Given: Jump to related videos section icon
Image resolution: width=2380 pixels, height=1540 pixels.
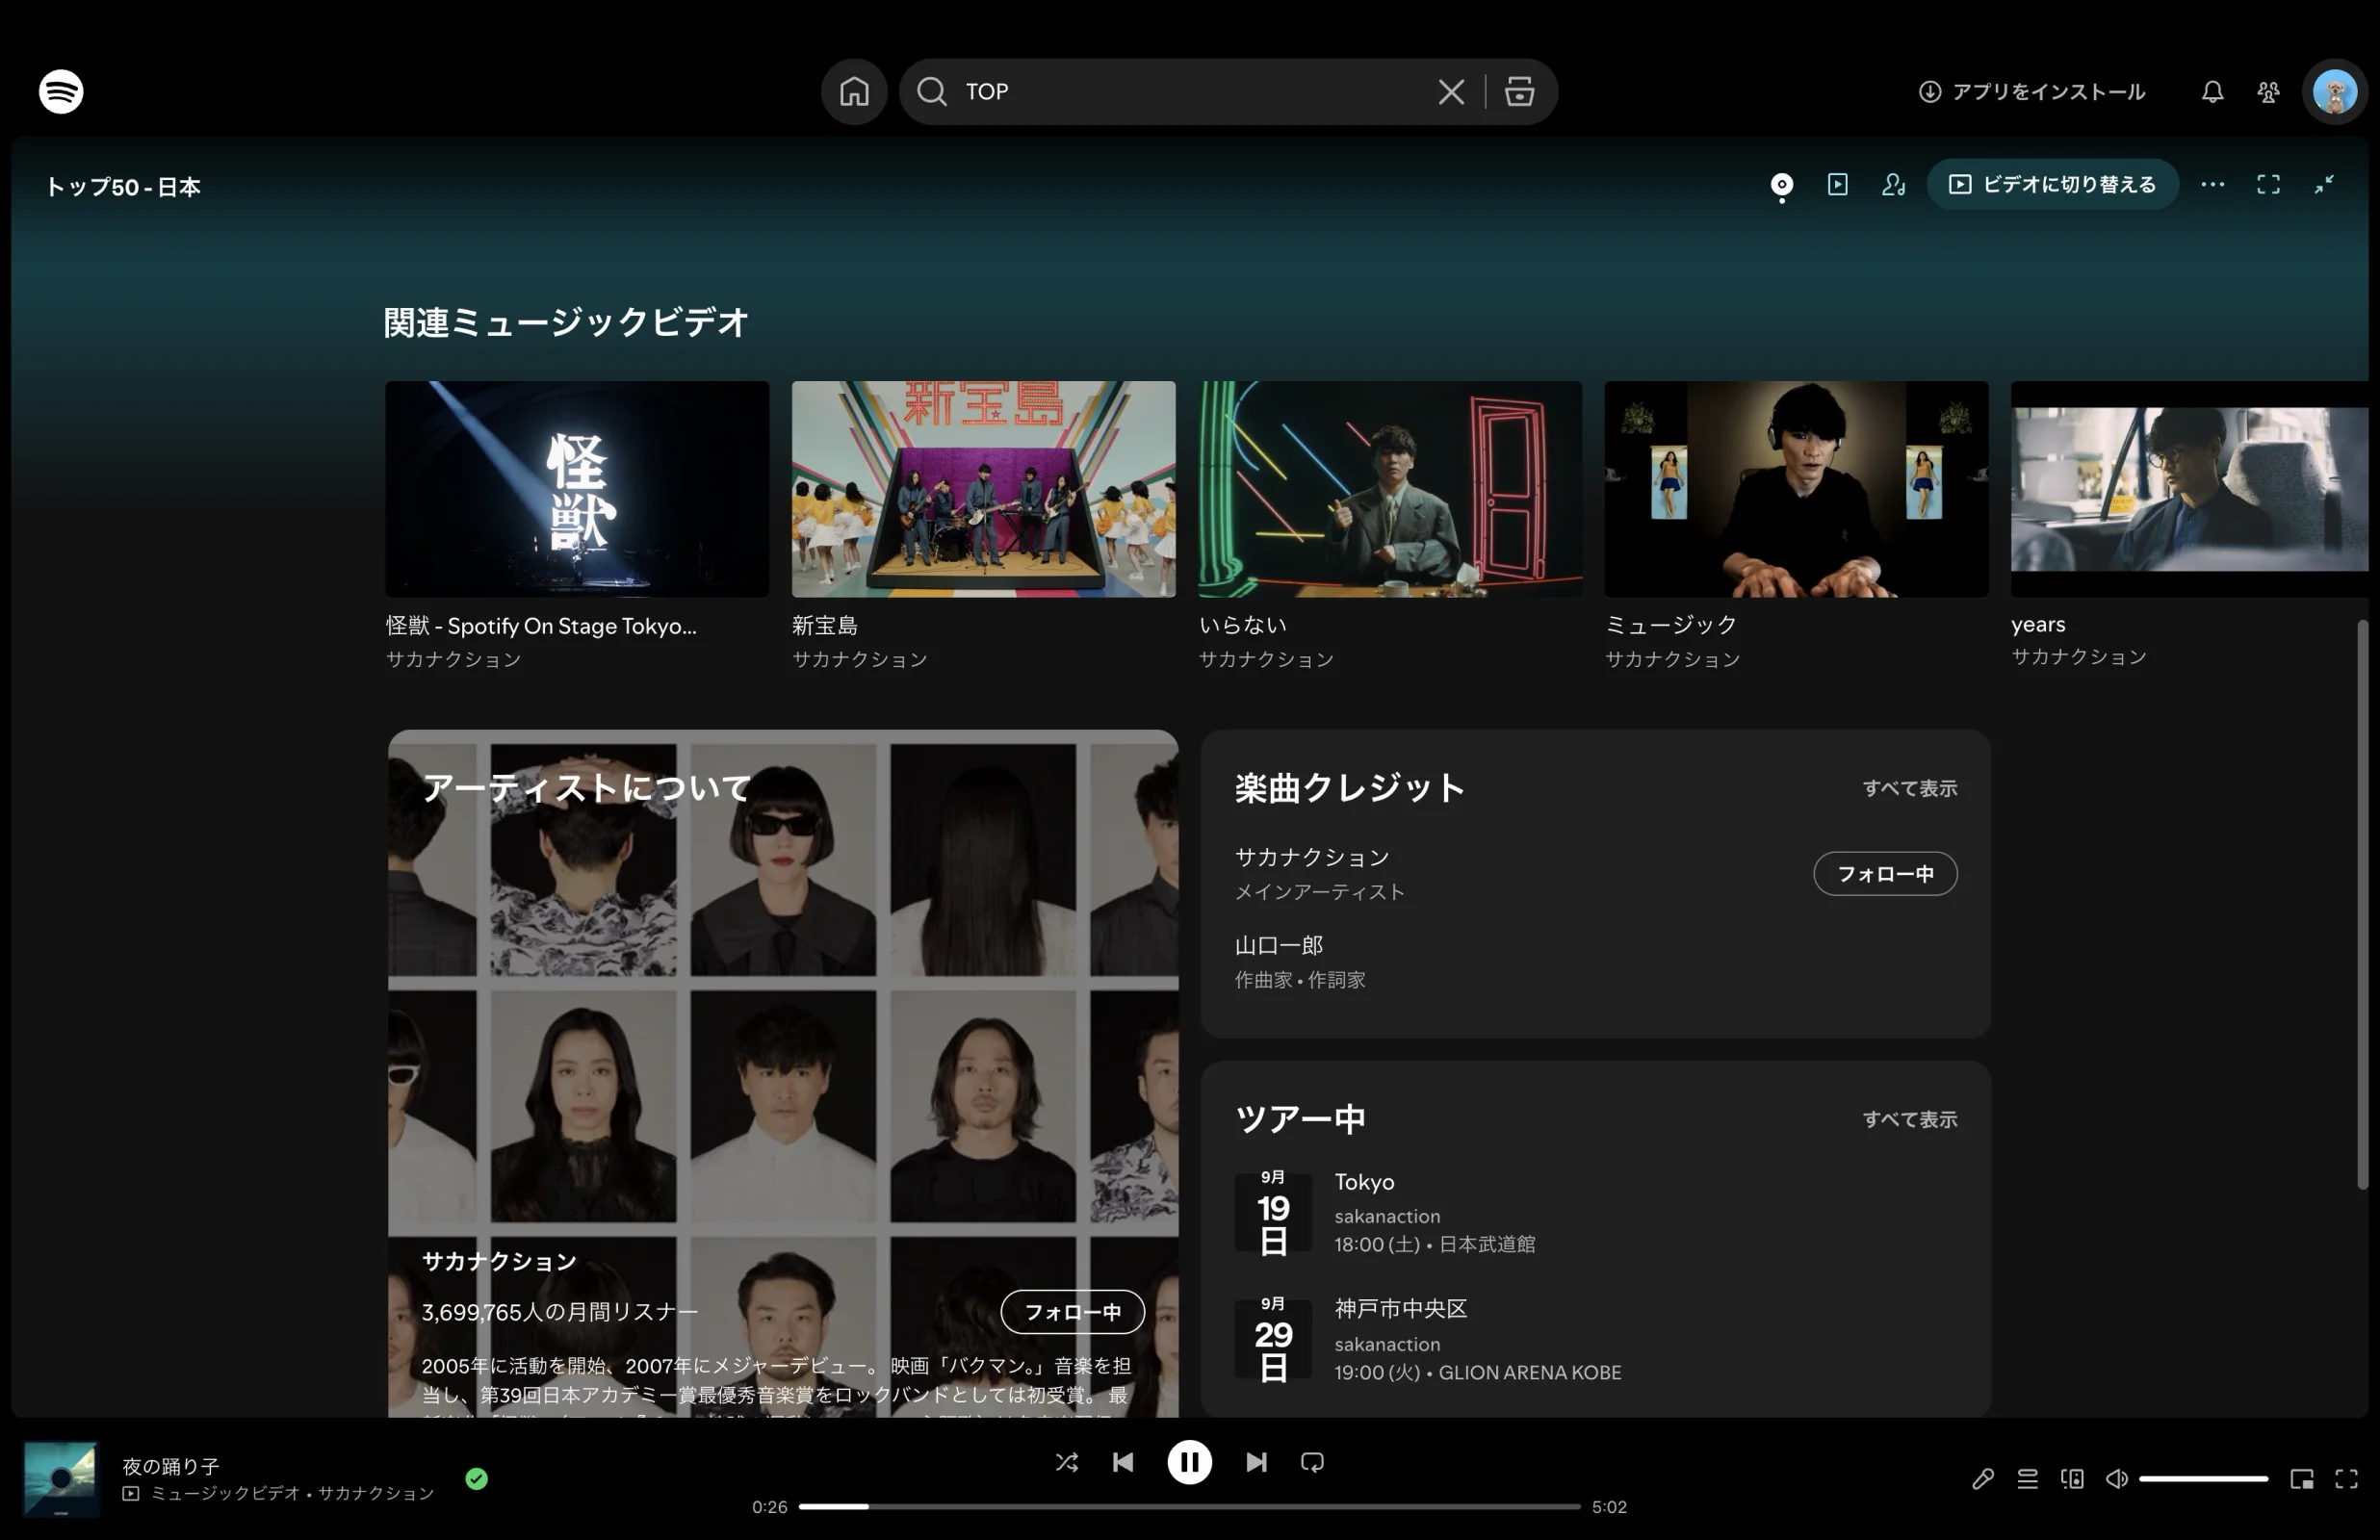Looking at the screenshot, I should 1837,184.
